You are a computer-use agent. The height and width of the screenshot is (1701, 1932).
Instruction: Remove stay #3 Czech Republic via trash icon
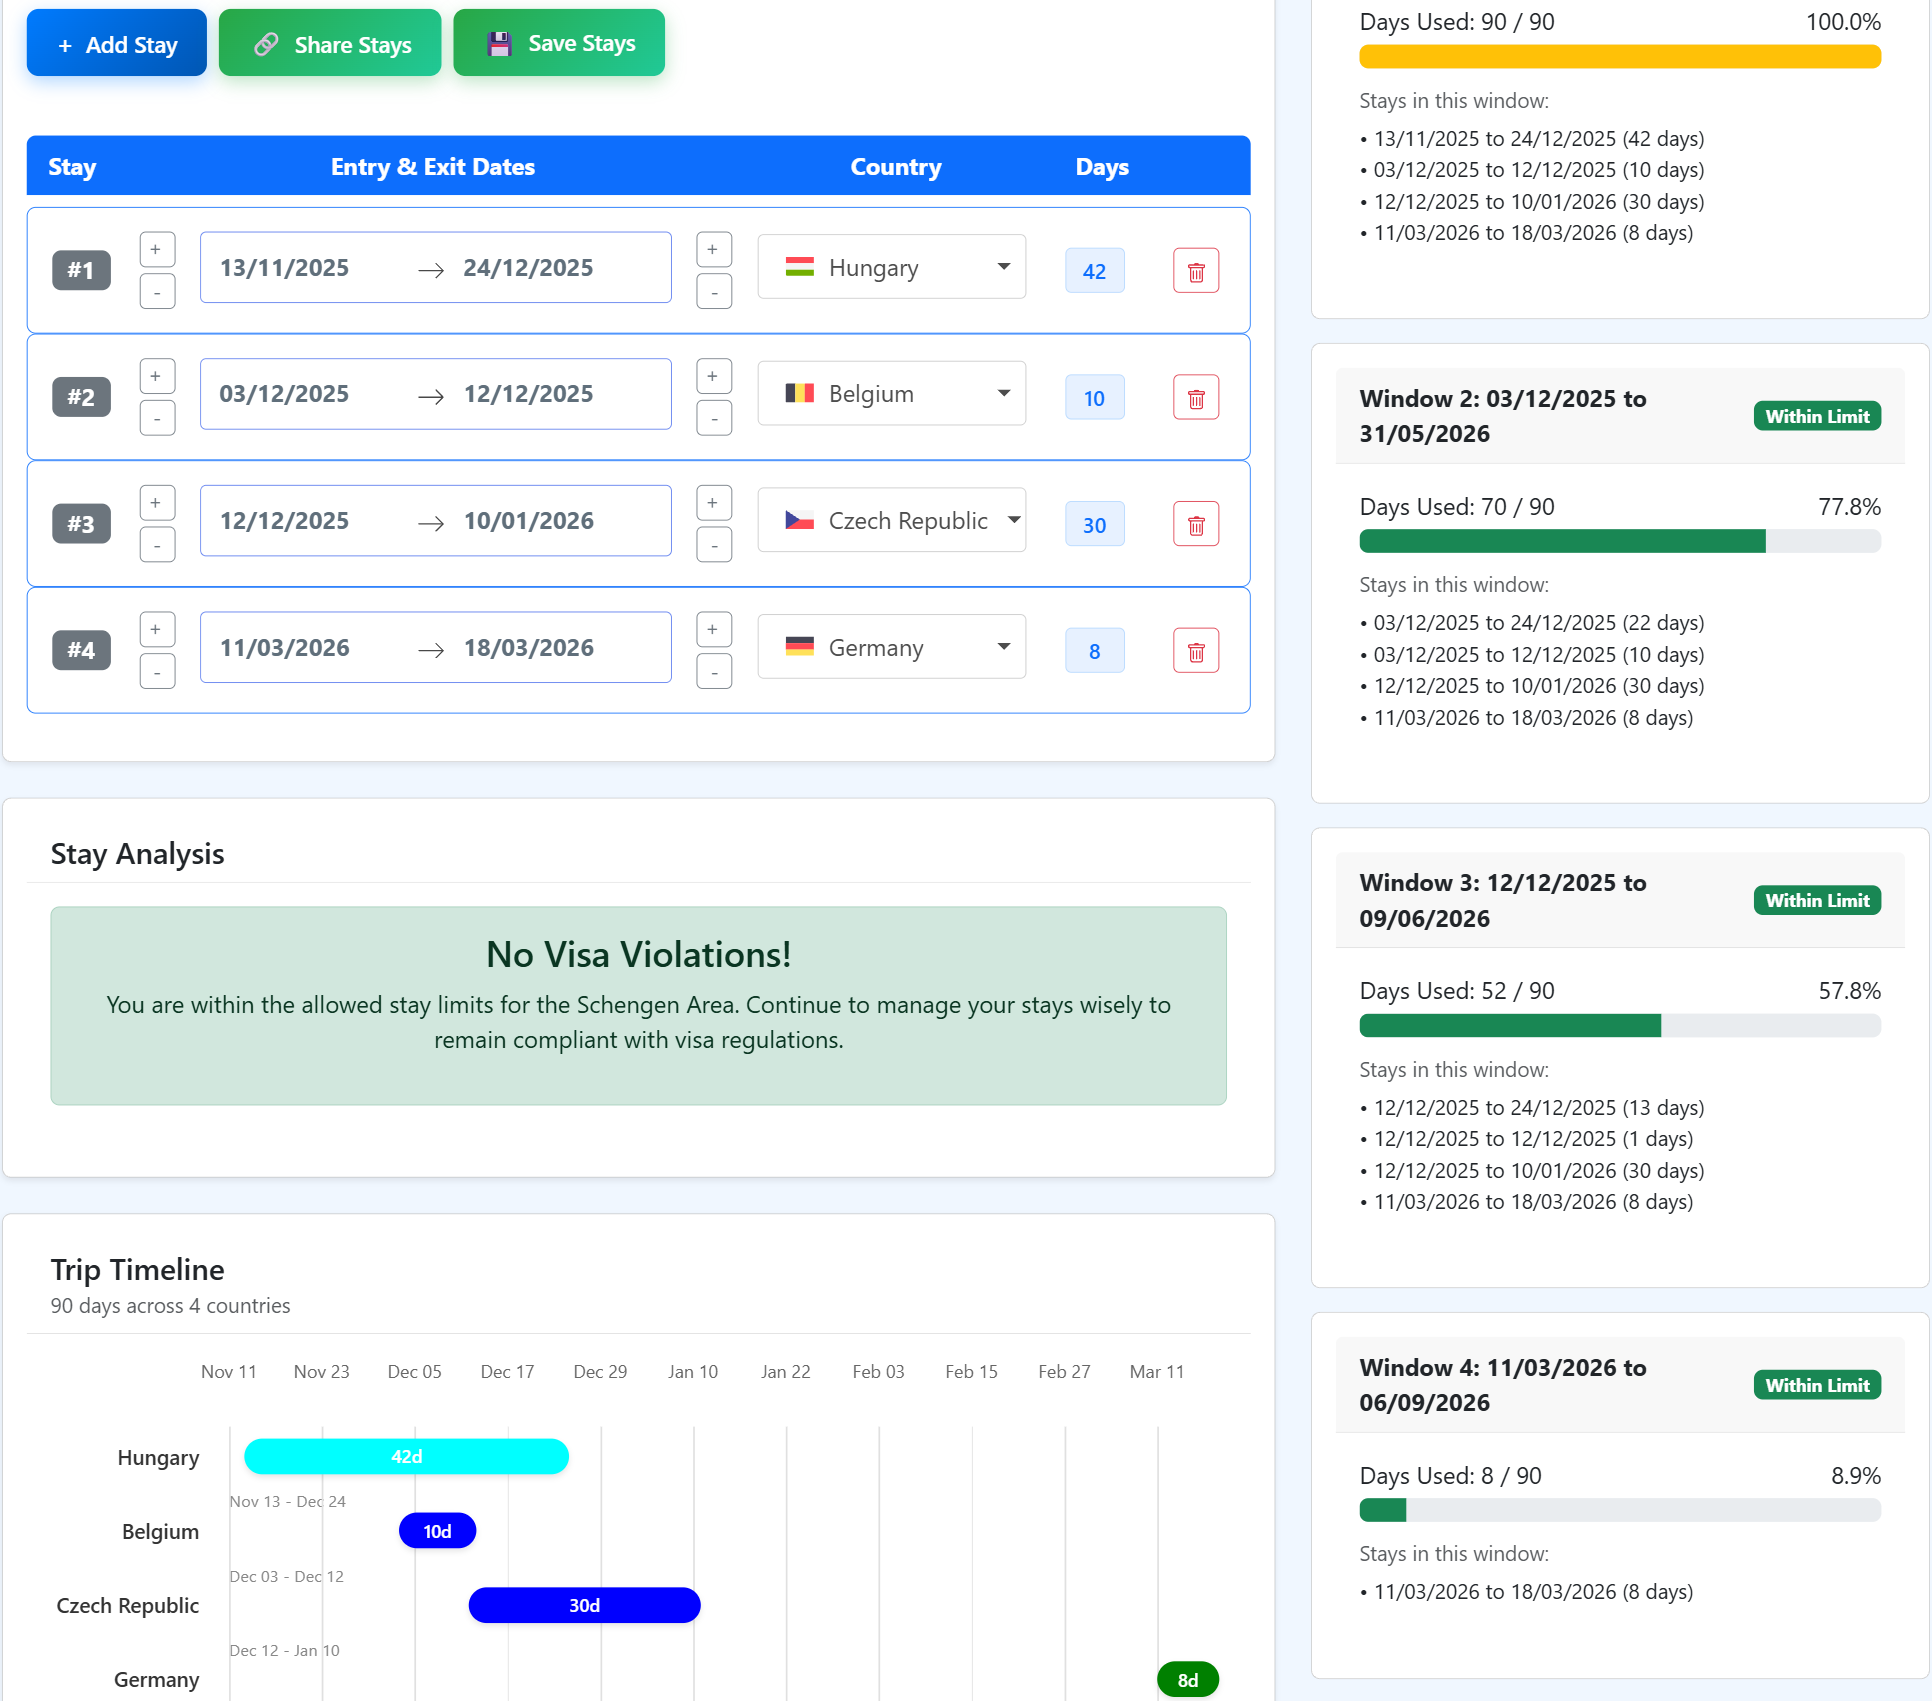click(x=1196, y=523)
